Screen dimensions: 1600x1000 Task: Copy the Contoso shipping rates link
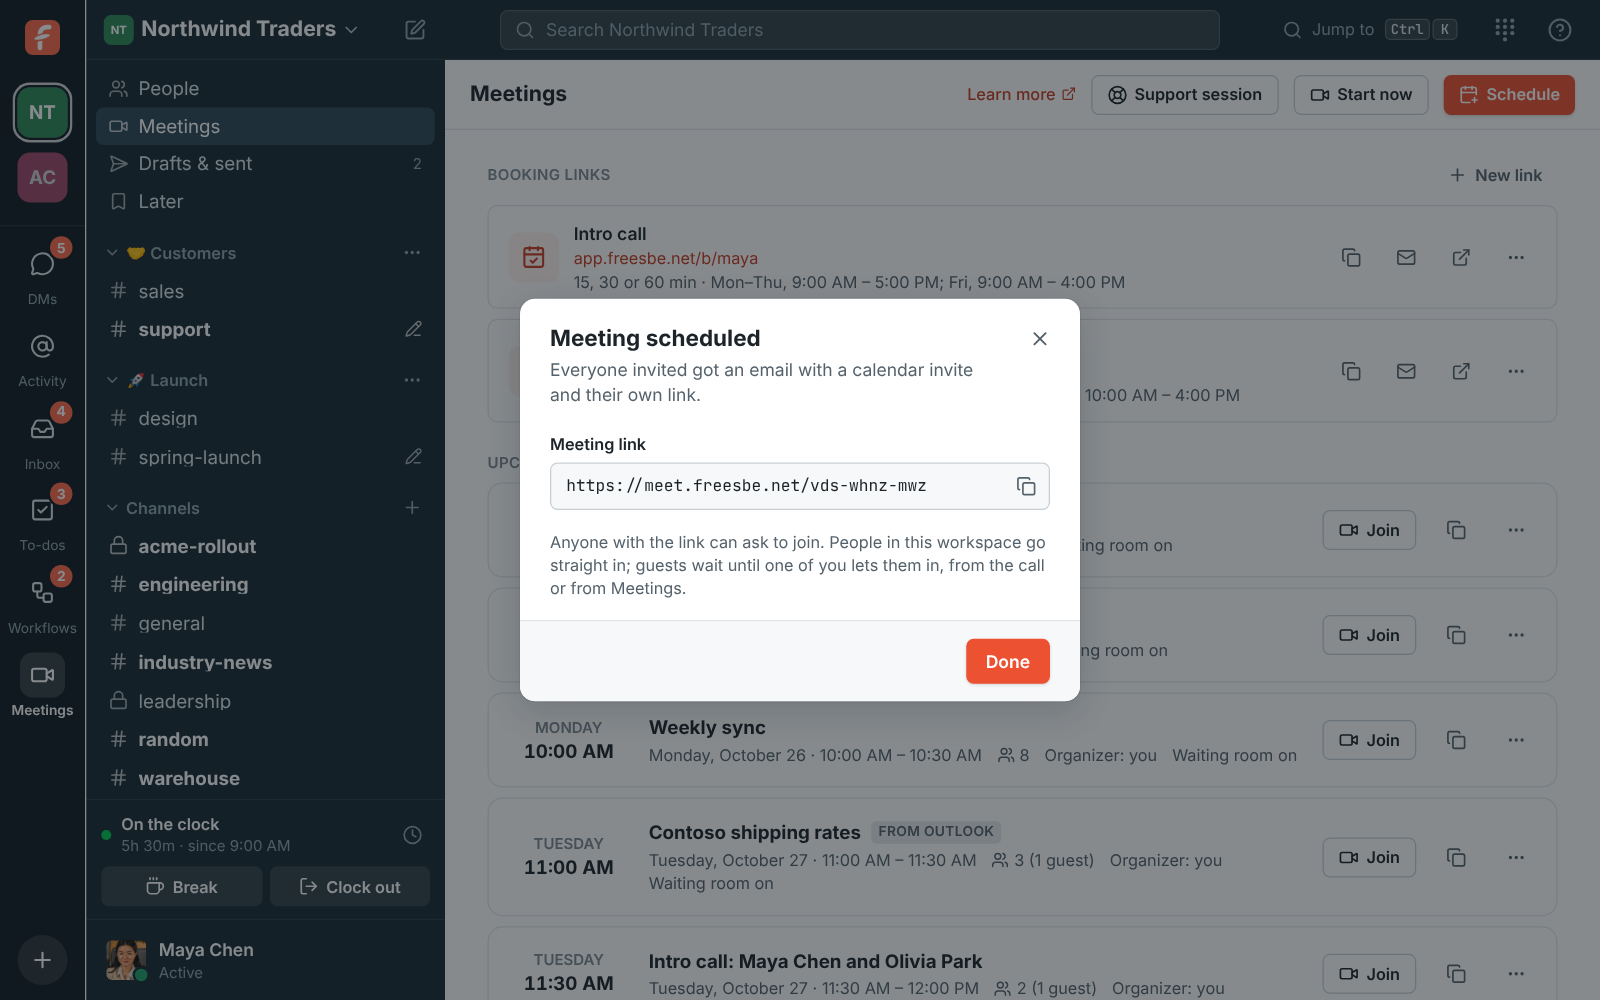[x=1456, y=858]
